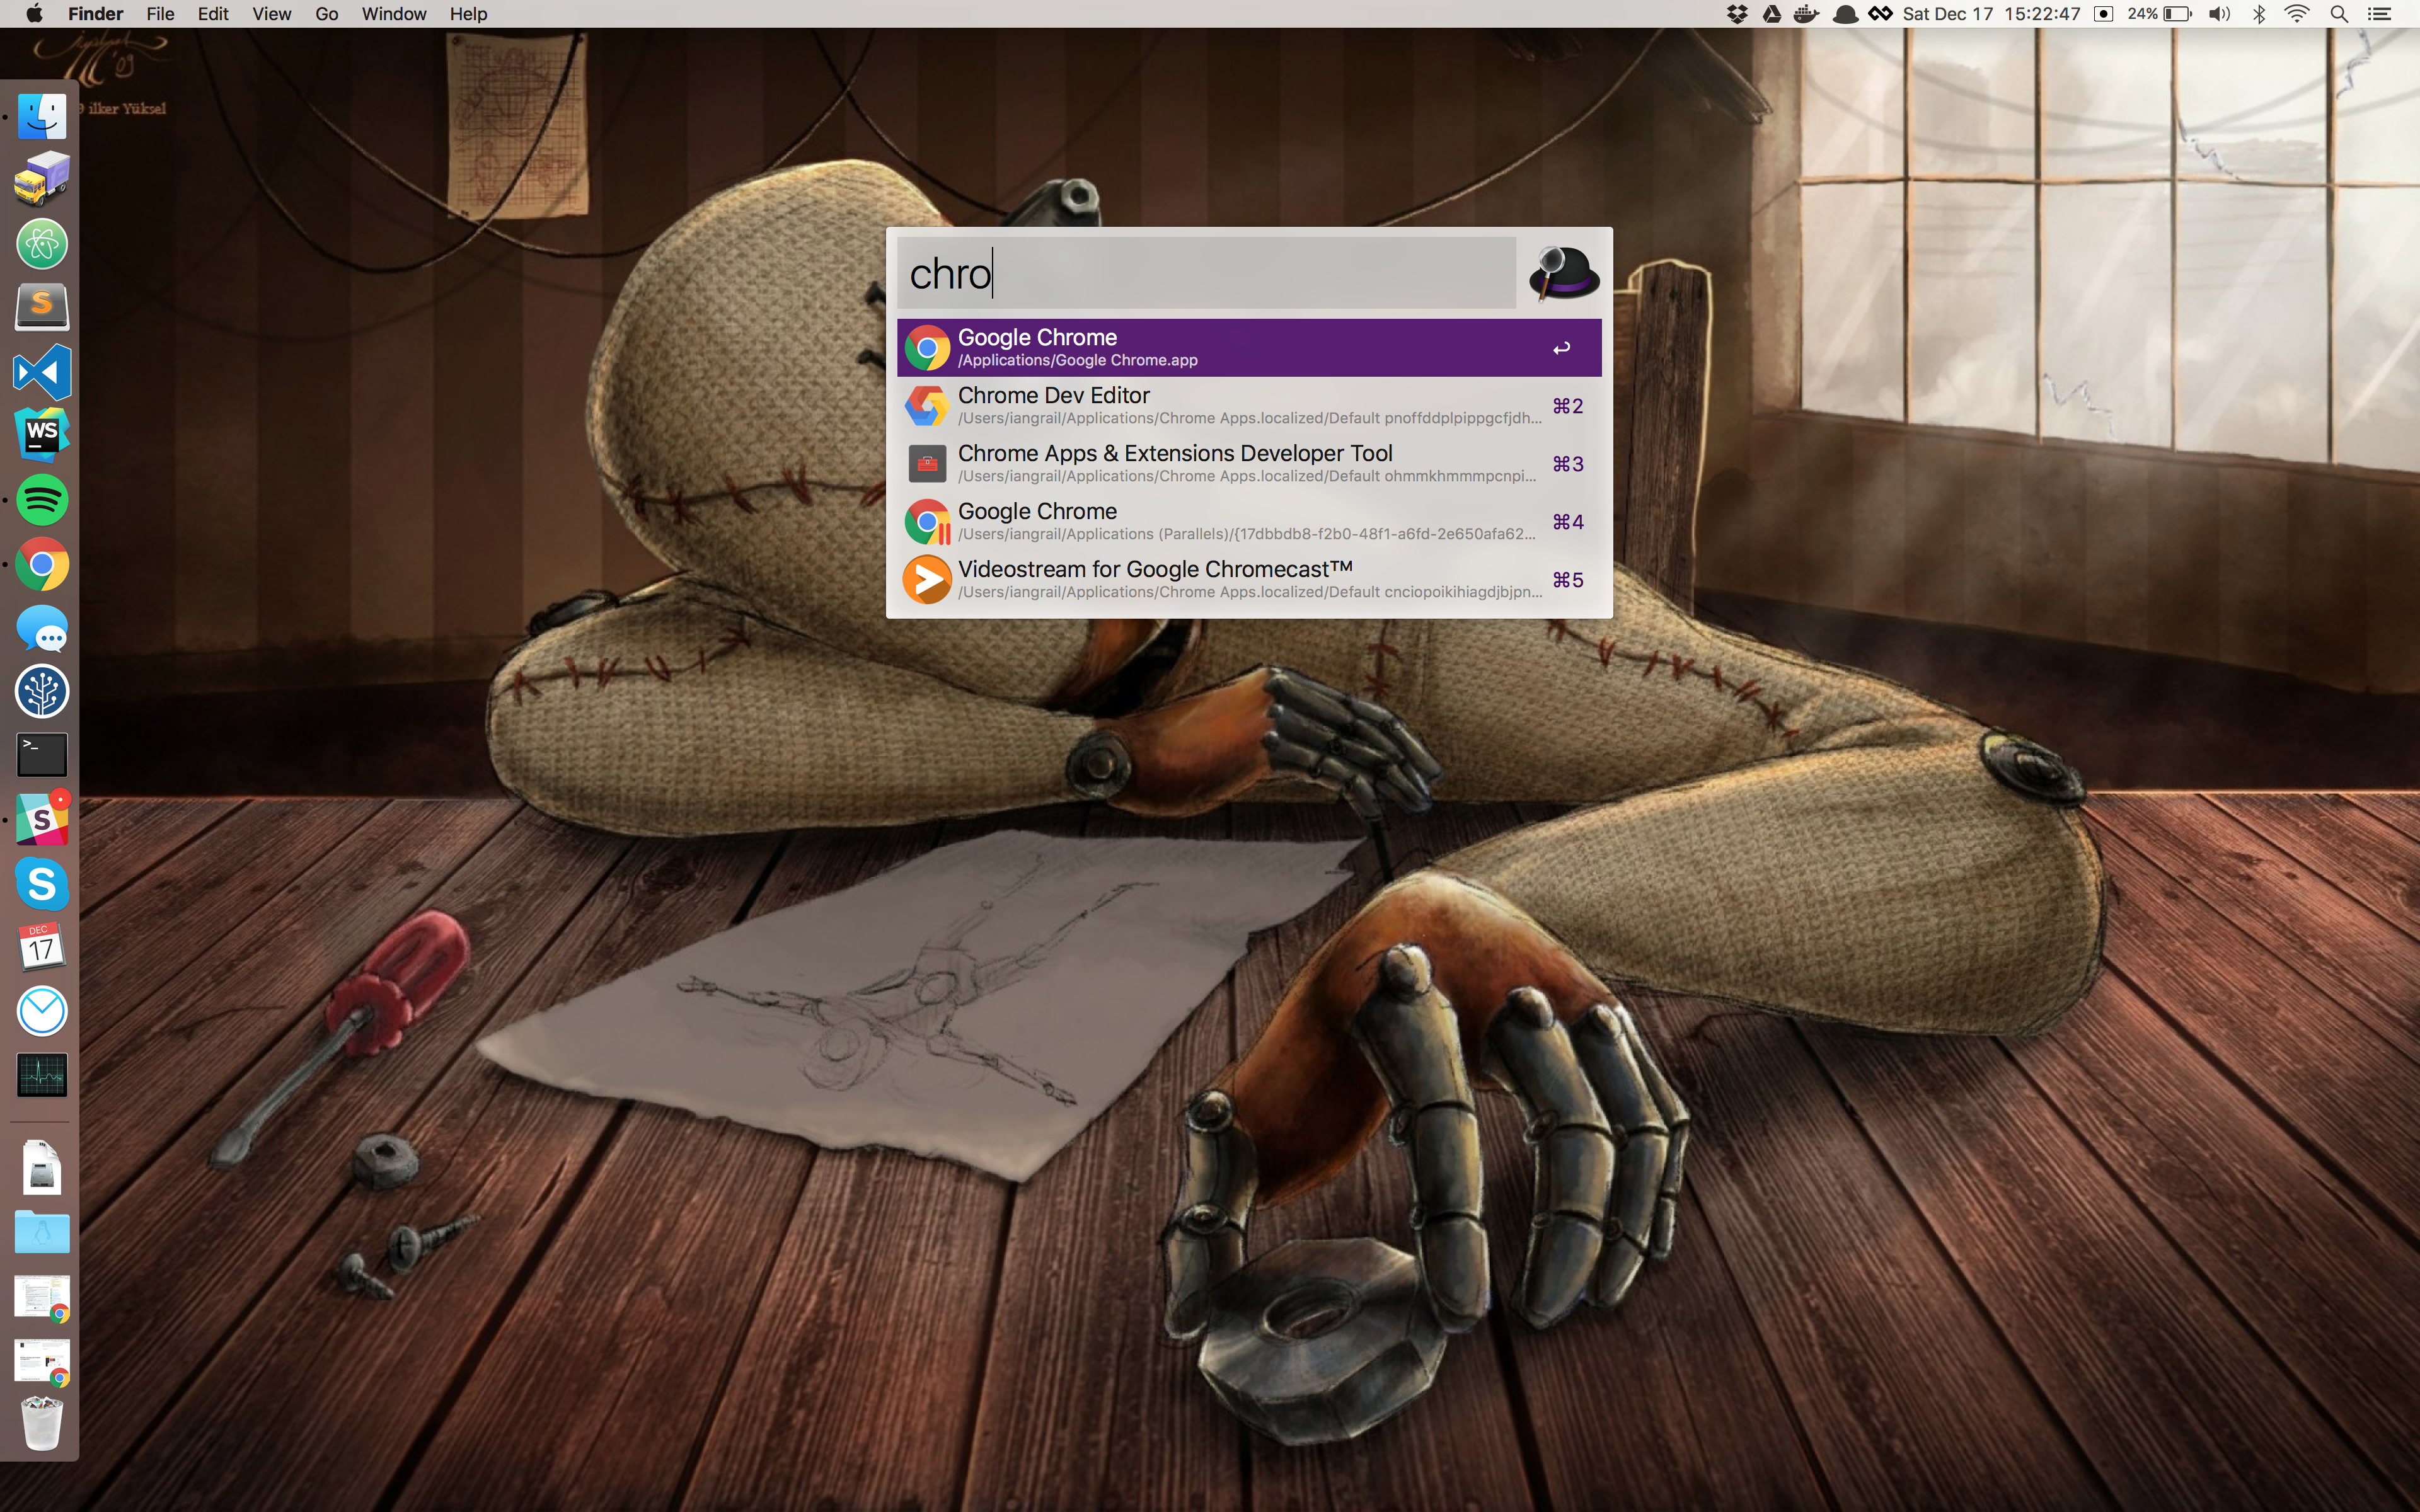Open the blue chat bubbles app in dock

pyautogui.click(x=42, y=630)
